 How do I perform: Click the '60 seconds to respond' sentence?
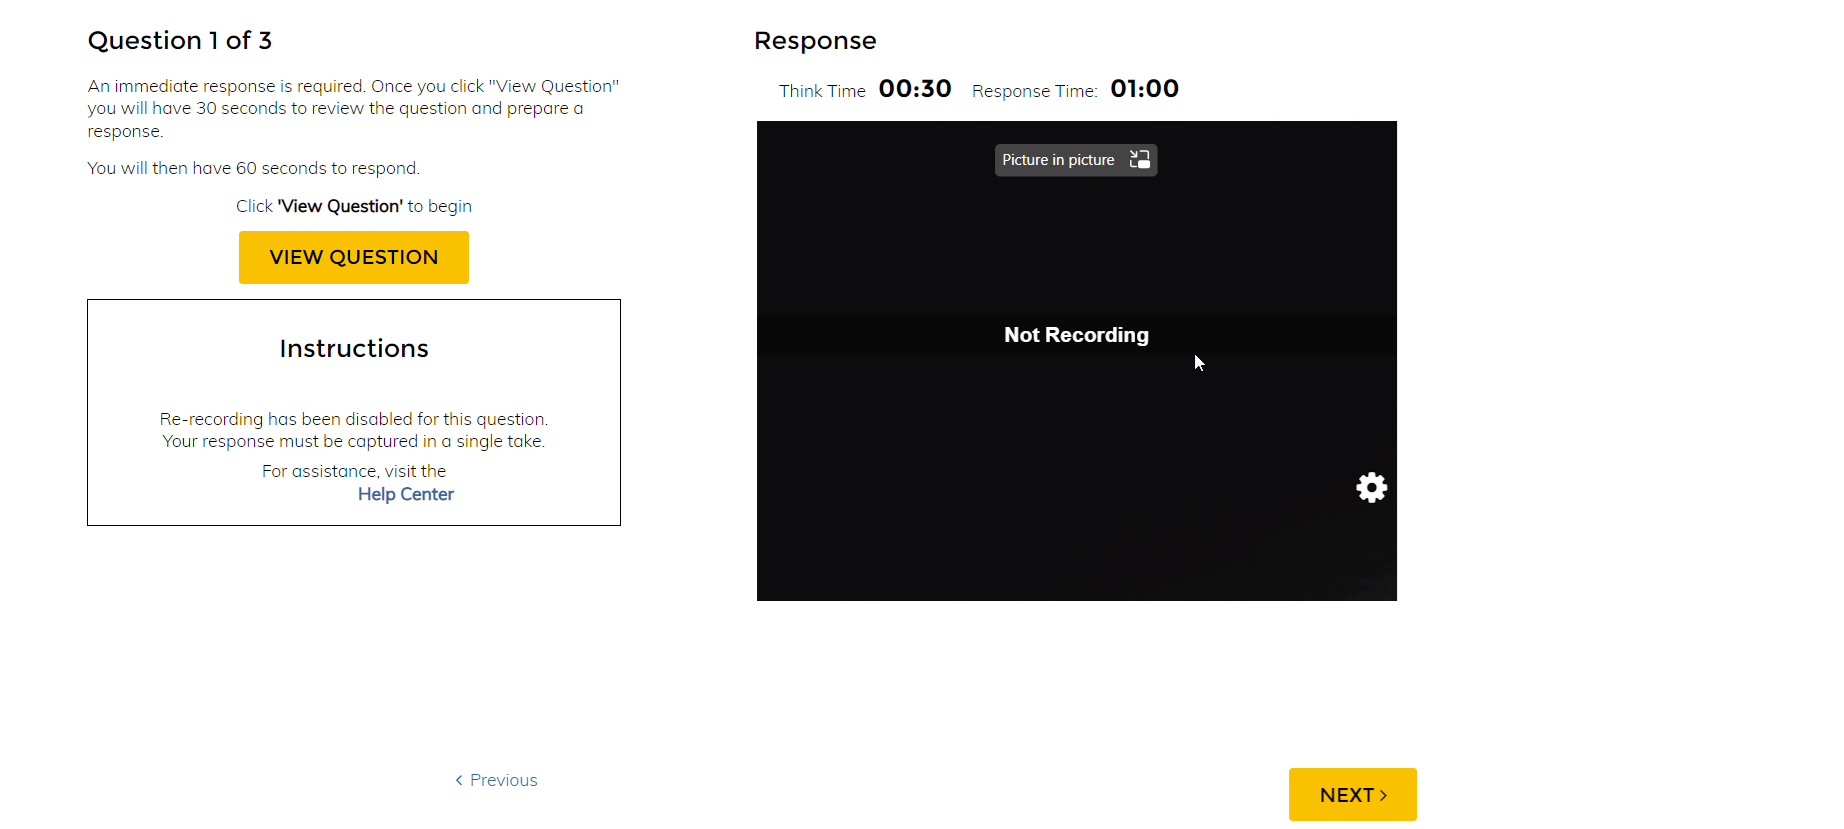(x=253, y=168)
